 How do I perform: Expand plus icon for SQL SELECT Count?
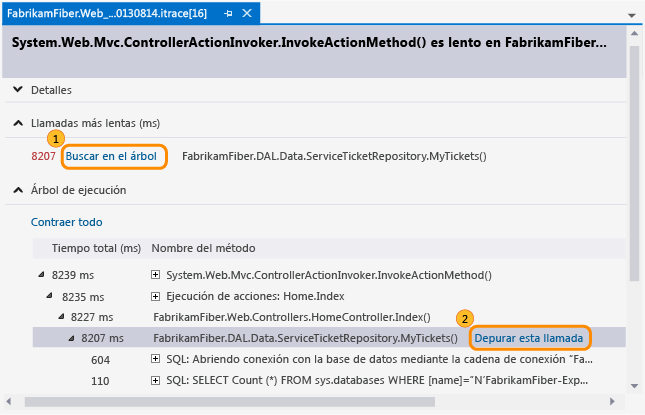[x=156, y=381]
